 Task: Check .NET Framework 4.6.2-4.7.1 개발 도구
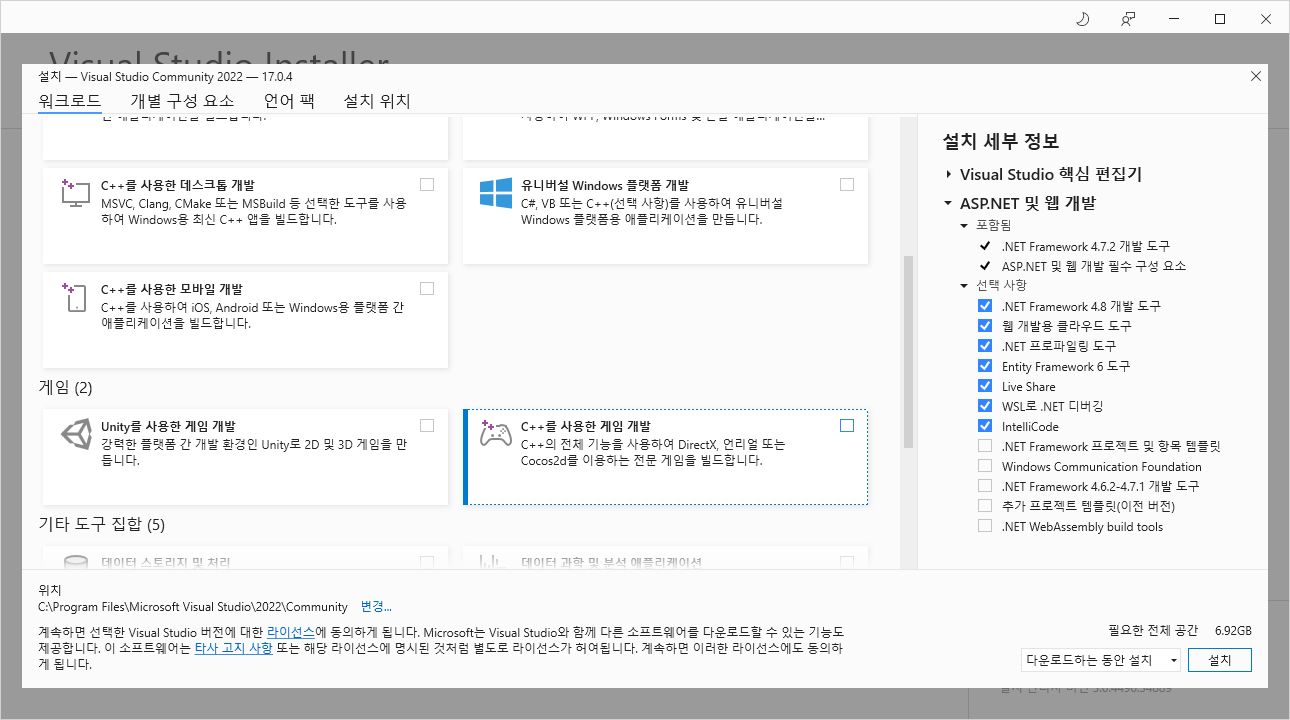(985, 486)
